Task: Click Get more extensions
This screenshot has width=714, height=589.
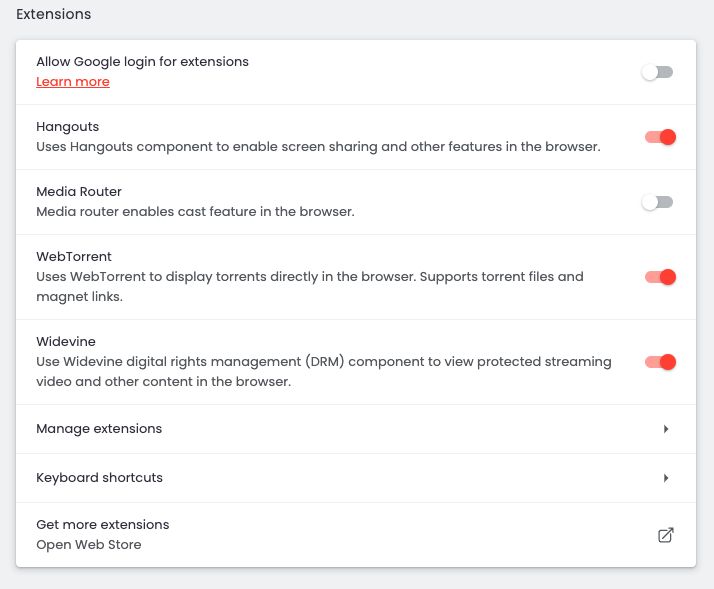Action: (x=103, y=525)
